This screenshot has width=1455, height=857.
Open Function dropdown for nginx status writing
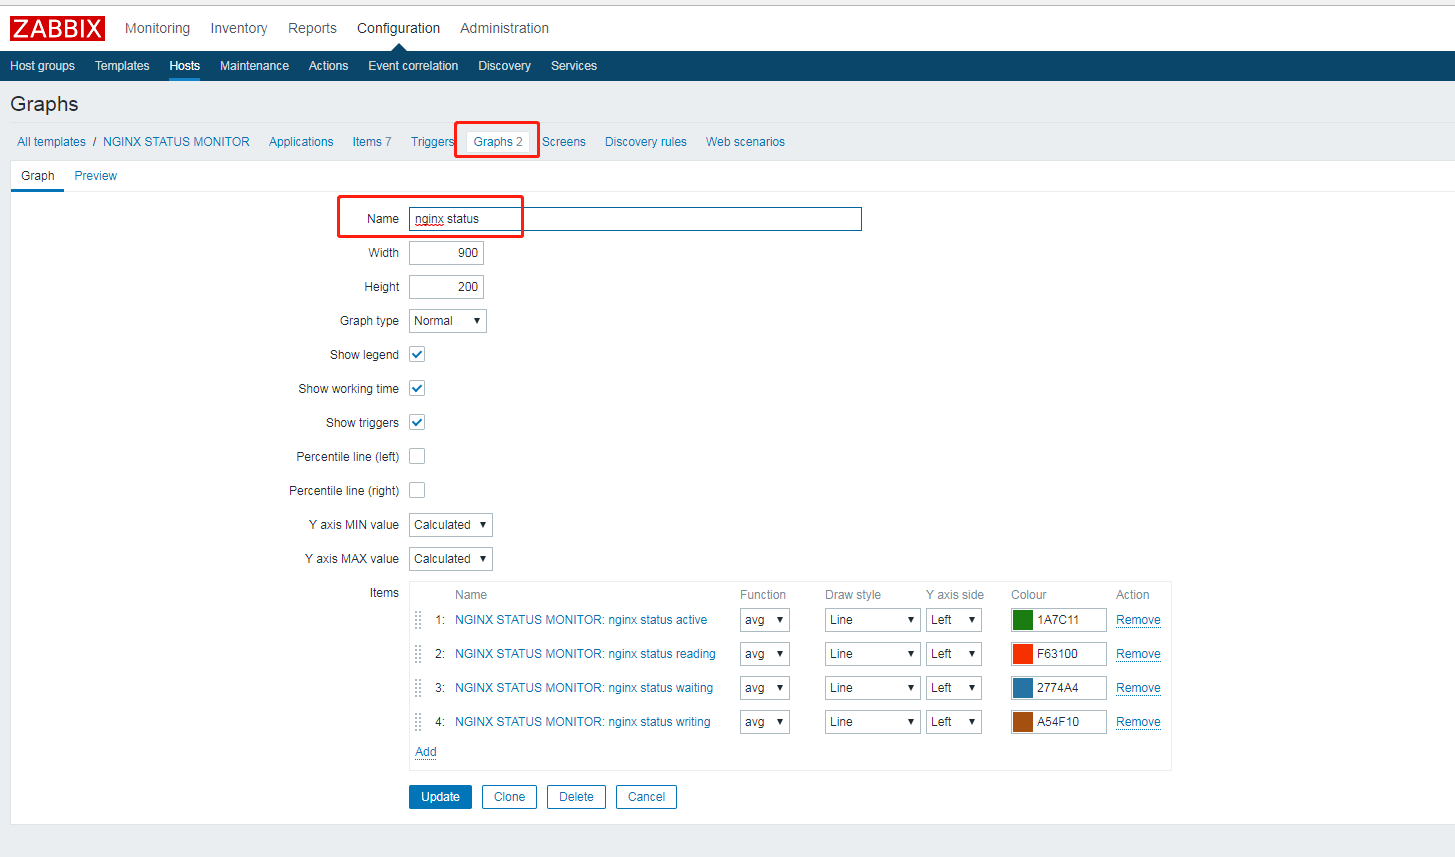[x=765, y=722]
